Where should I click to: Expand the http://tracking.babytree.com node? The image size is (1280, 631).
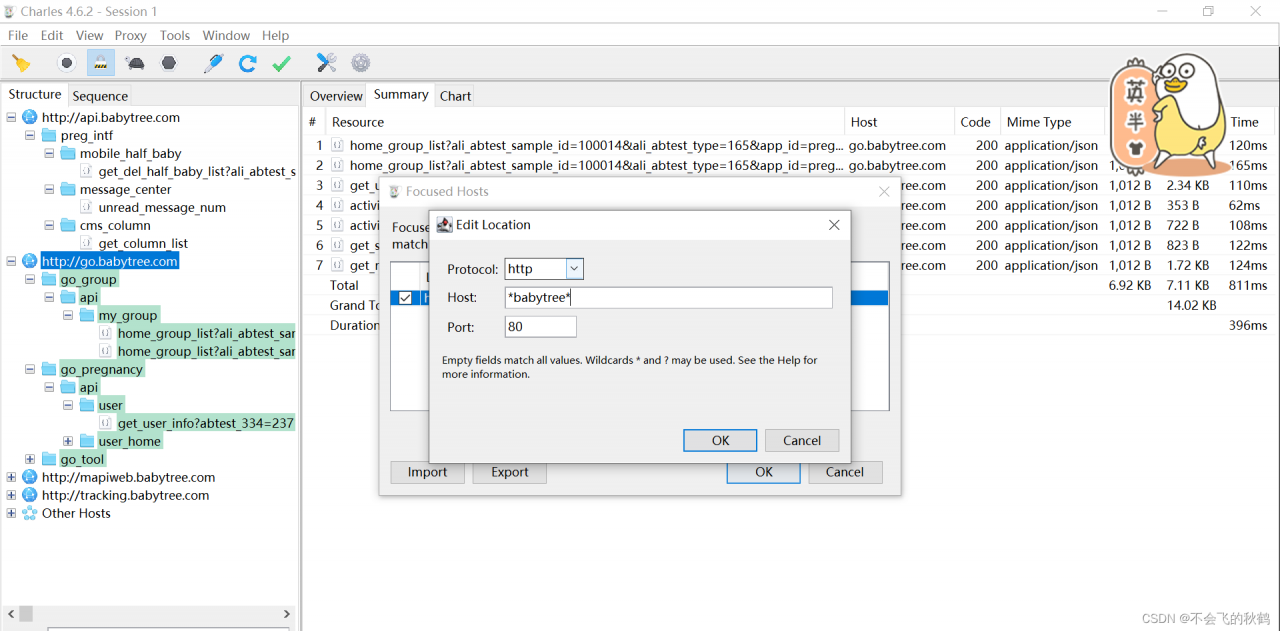pyautogui.click(x=11, y=495)
